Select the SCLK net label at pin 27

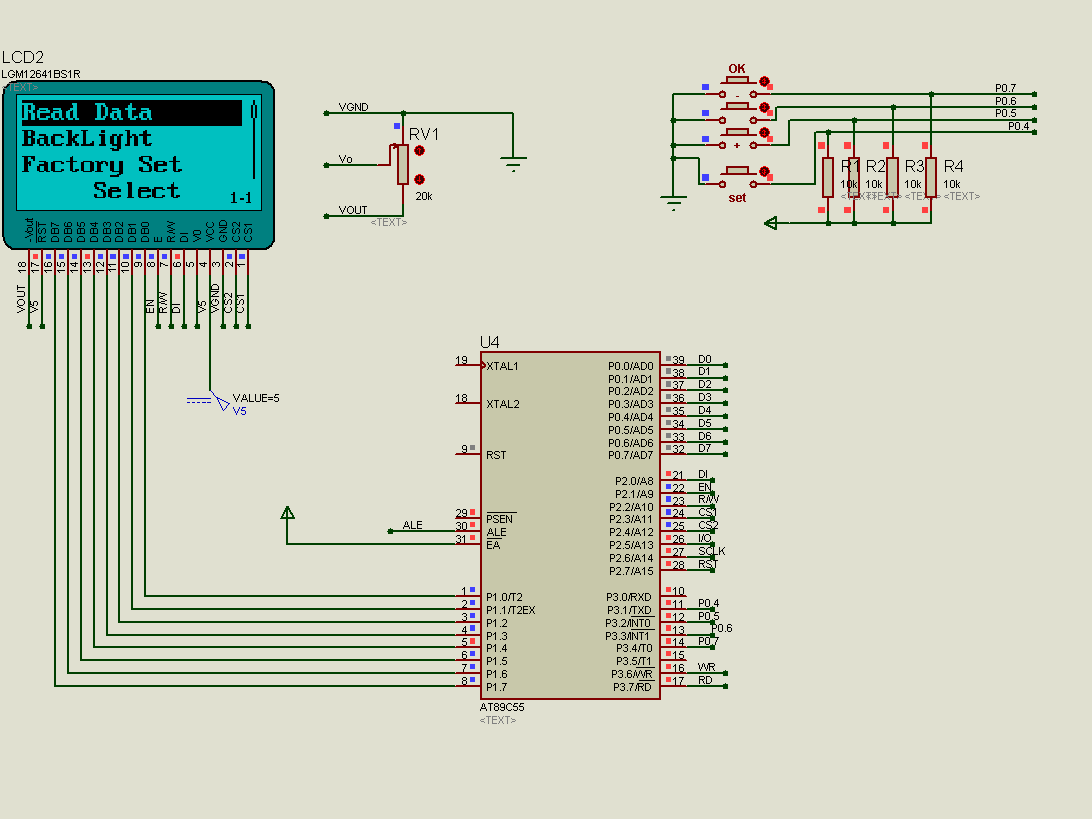click(x=712, y=551)
